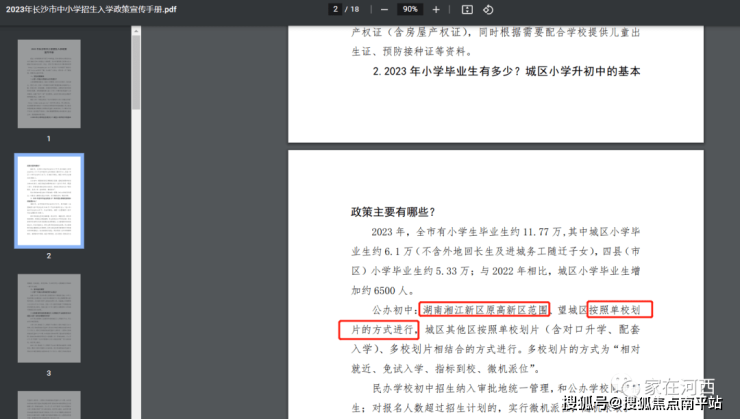
Task: Open the page 1 thumbnail
Action: pos(49,85)
